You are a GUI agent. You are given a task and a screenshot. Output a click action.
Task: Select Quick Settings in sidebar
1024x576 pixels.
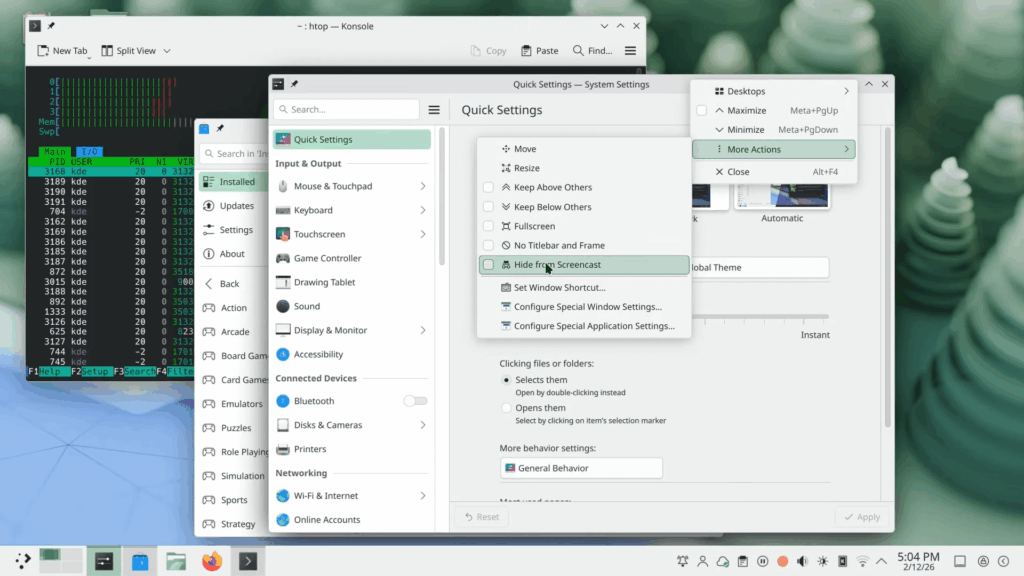(352, 140)
